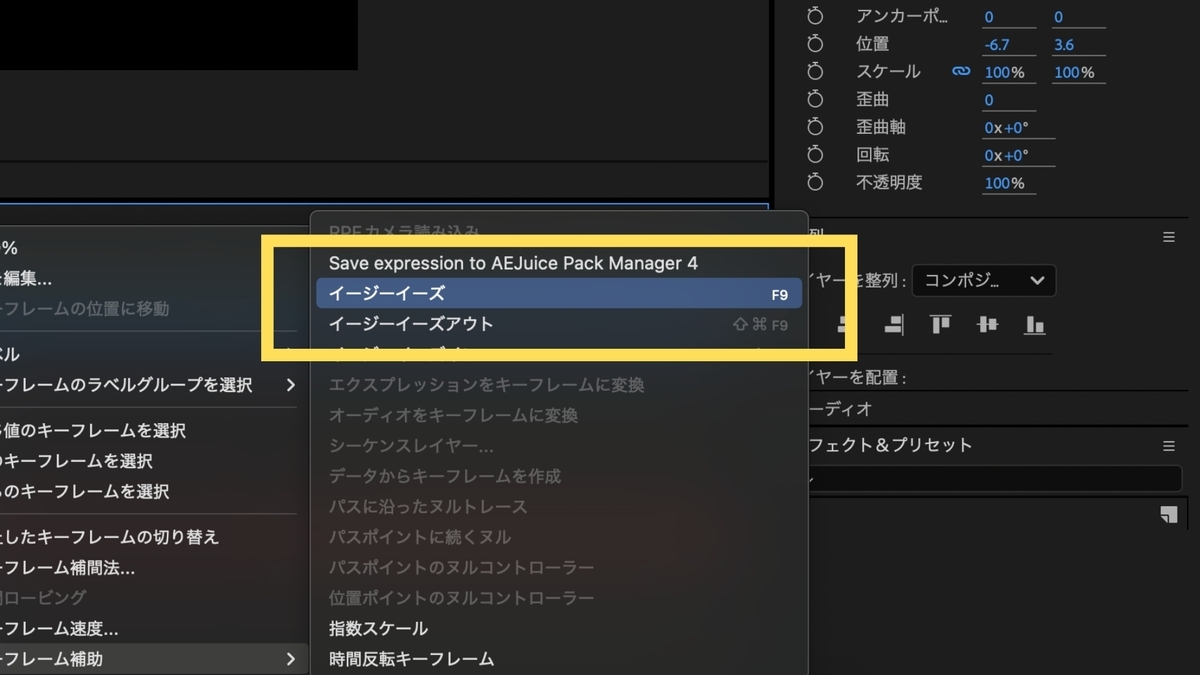Click 位置ポイントのヌルコントローラー item

tap(559, 598)
